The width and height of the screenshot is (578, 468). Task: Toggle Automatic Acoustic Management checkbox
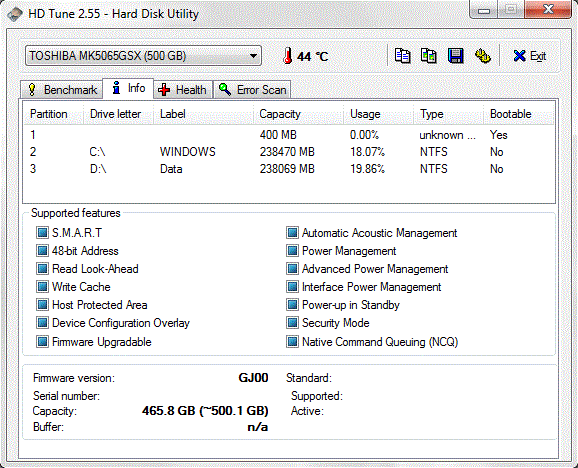(292, 233)
